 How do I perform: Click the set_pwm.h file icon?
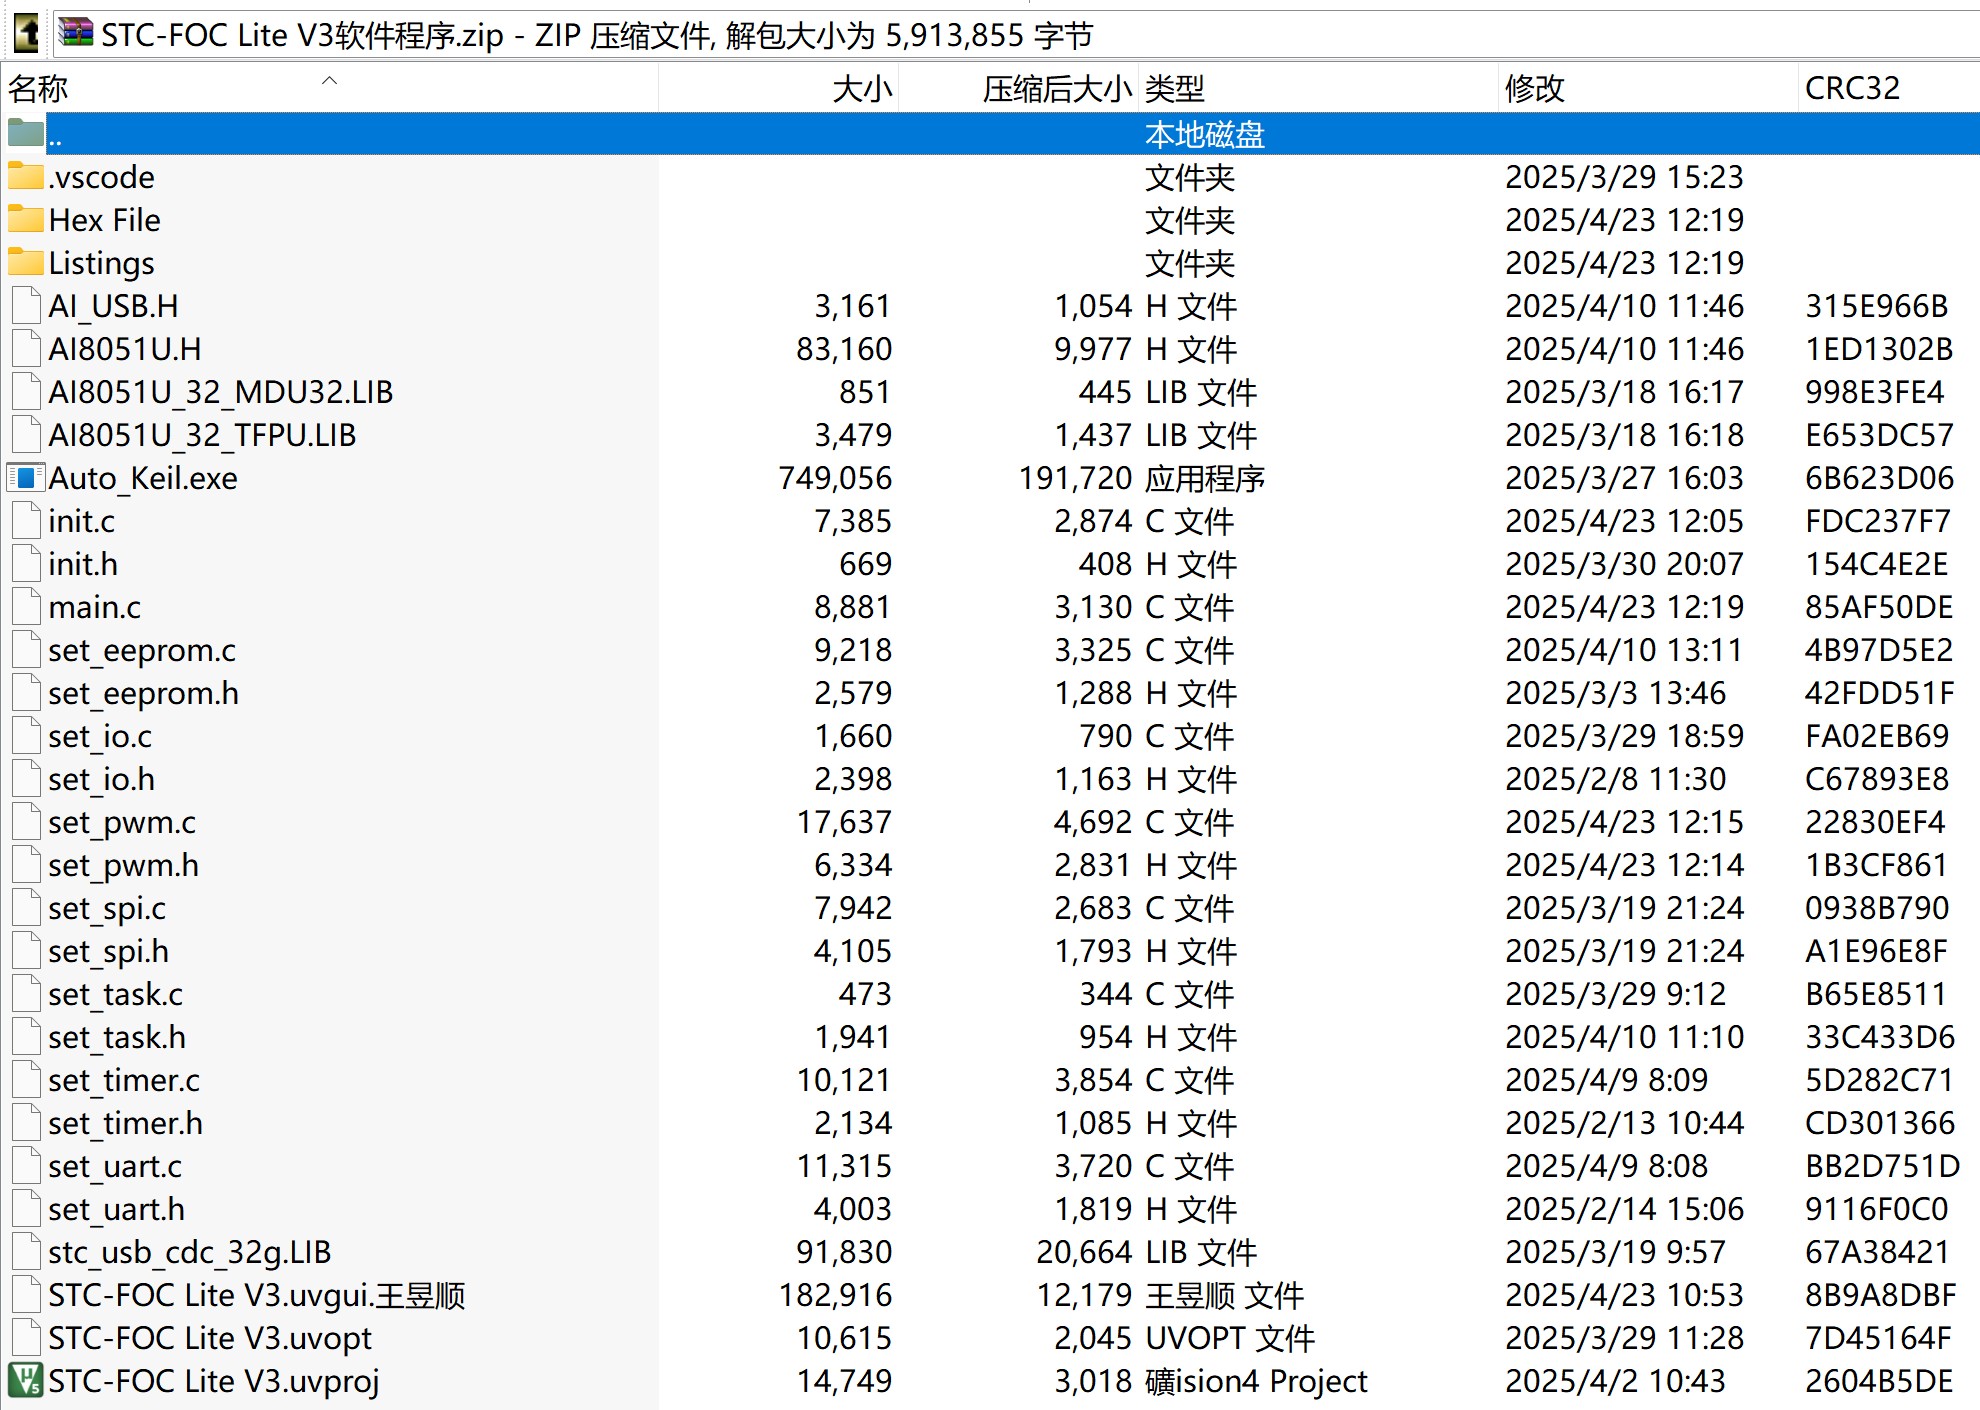(26, 865)
